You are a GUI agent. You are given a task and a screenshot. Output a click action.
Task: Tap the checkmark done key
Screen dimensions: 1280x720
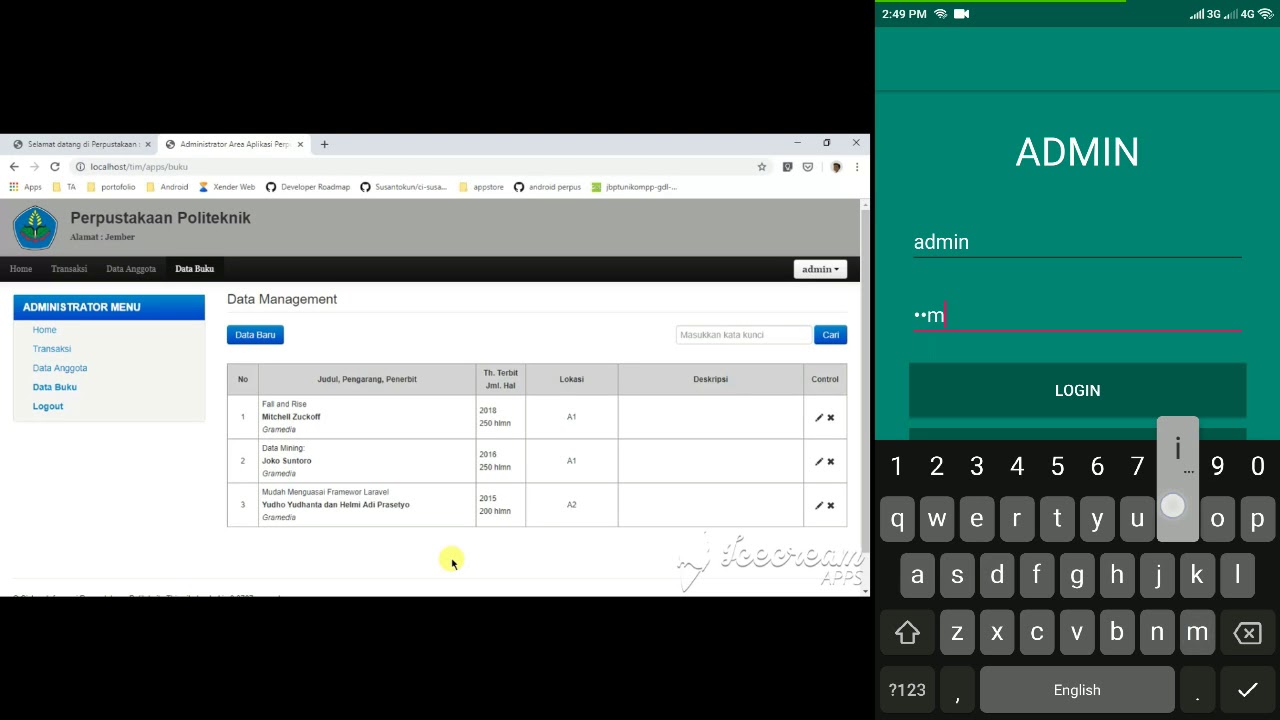click(x=1247, y=690)
